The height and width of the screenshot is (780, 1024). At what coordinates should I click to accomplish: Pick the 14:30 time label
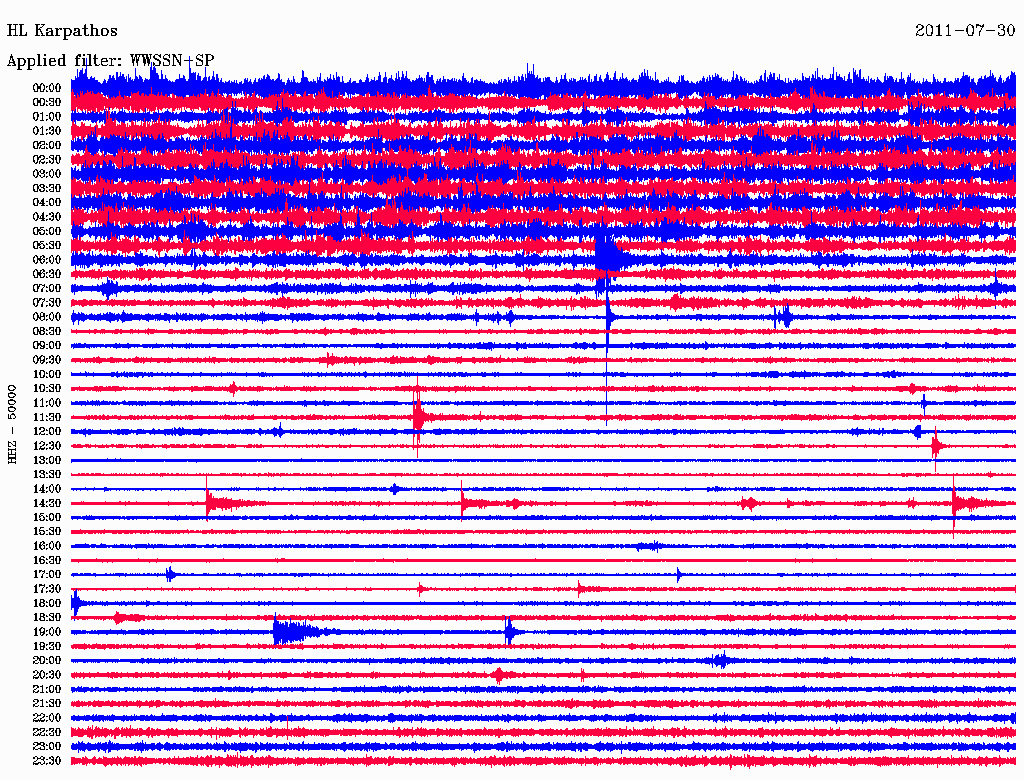point(47,503)
